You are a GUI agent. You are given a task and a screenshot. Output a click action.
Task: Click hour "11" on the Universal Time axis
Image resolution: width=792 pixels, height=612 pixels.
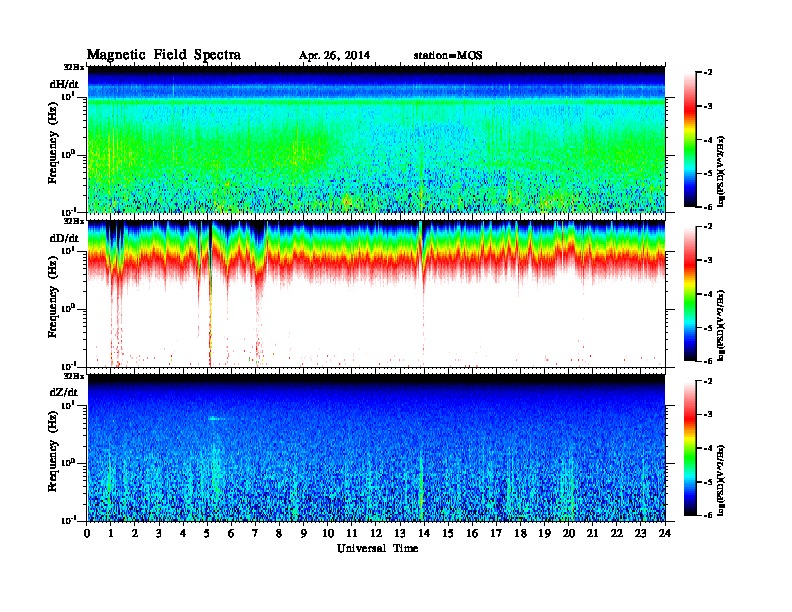(x=352, y=533)
